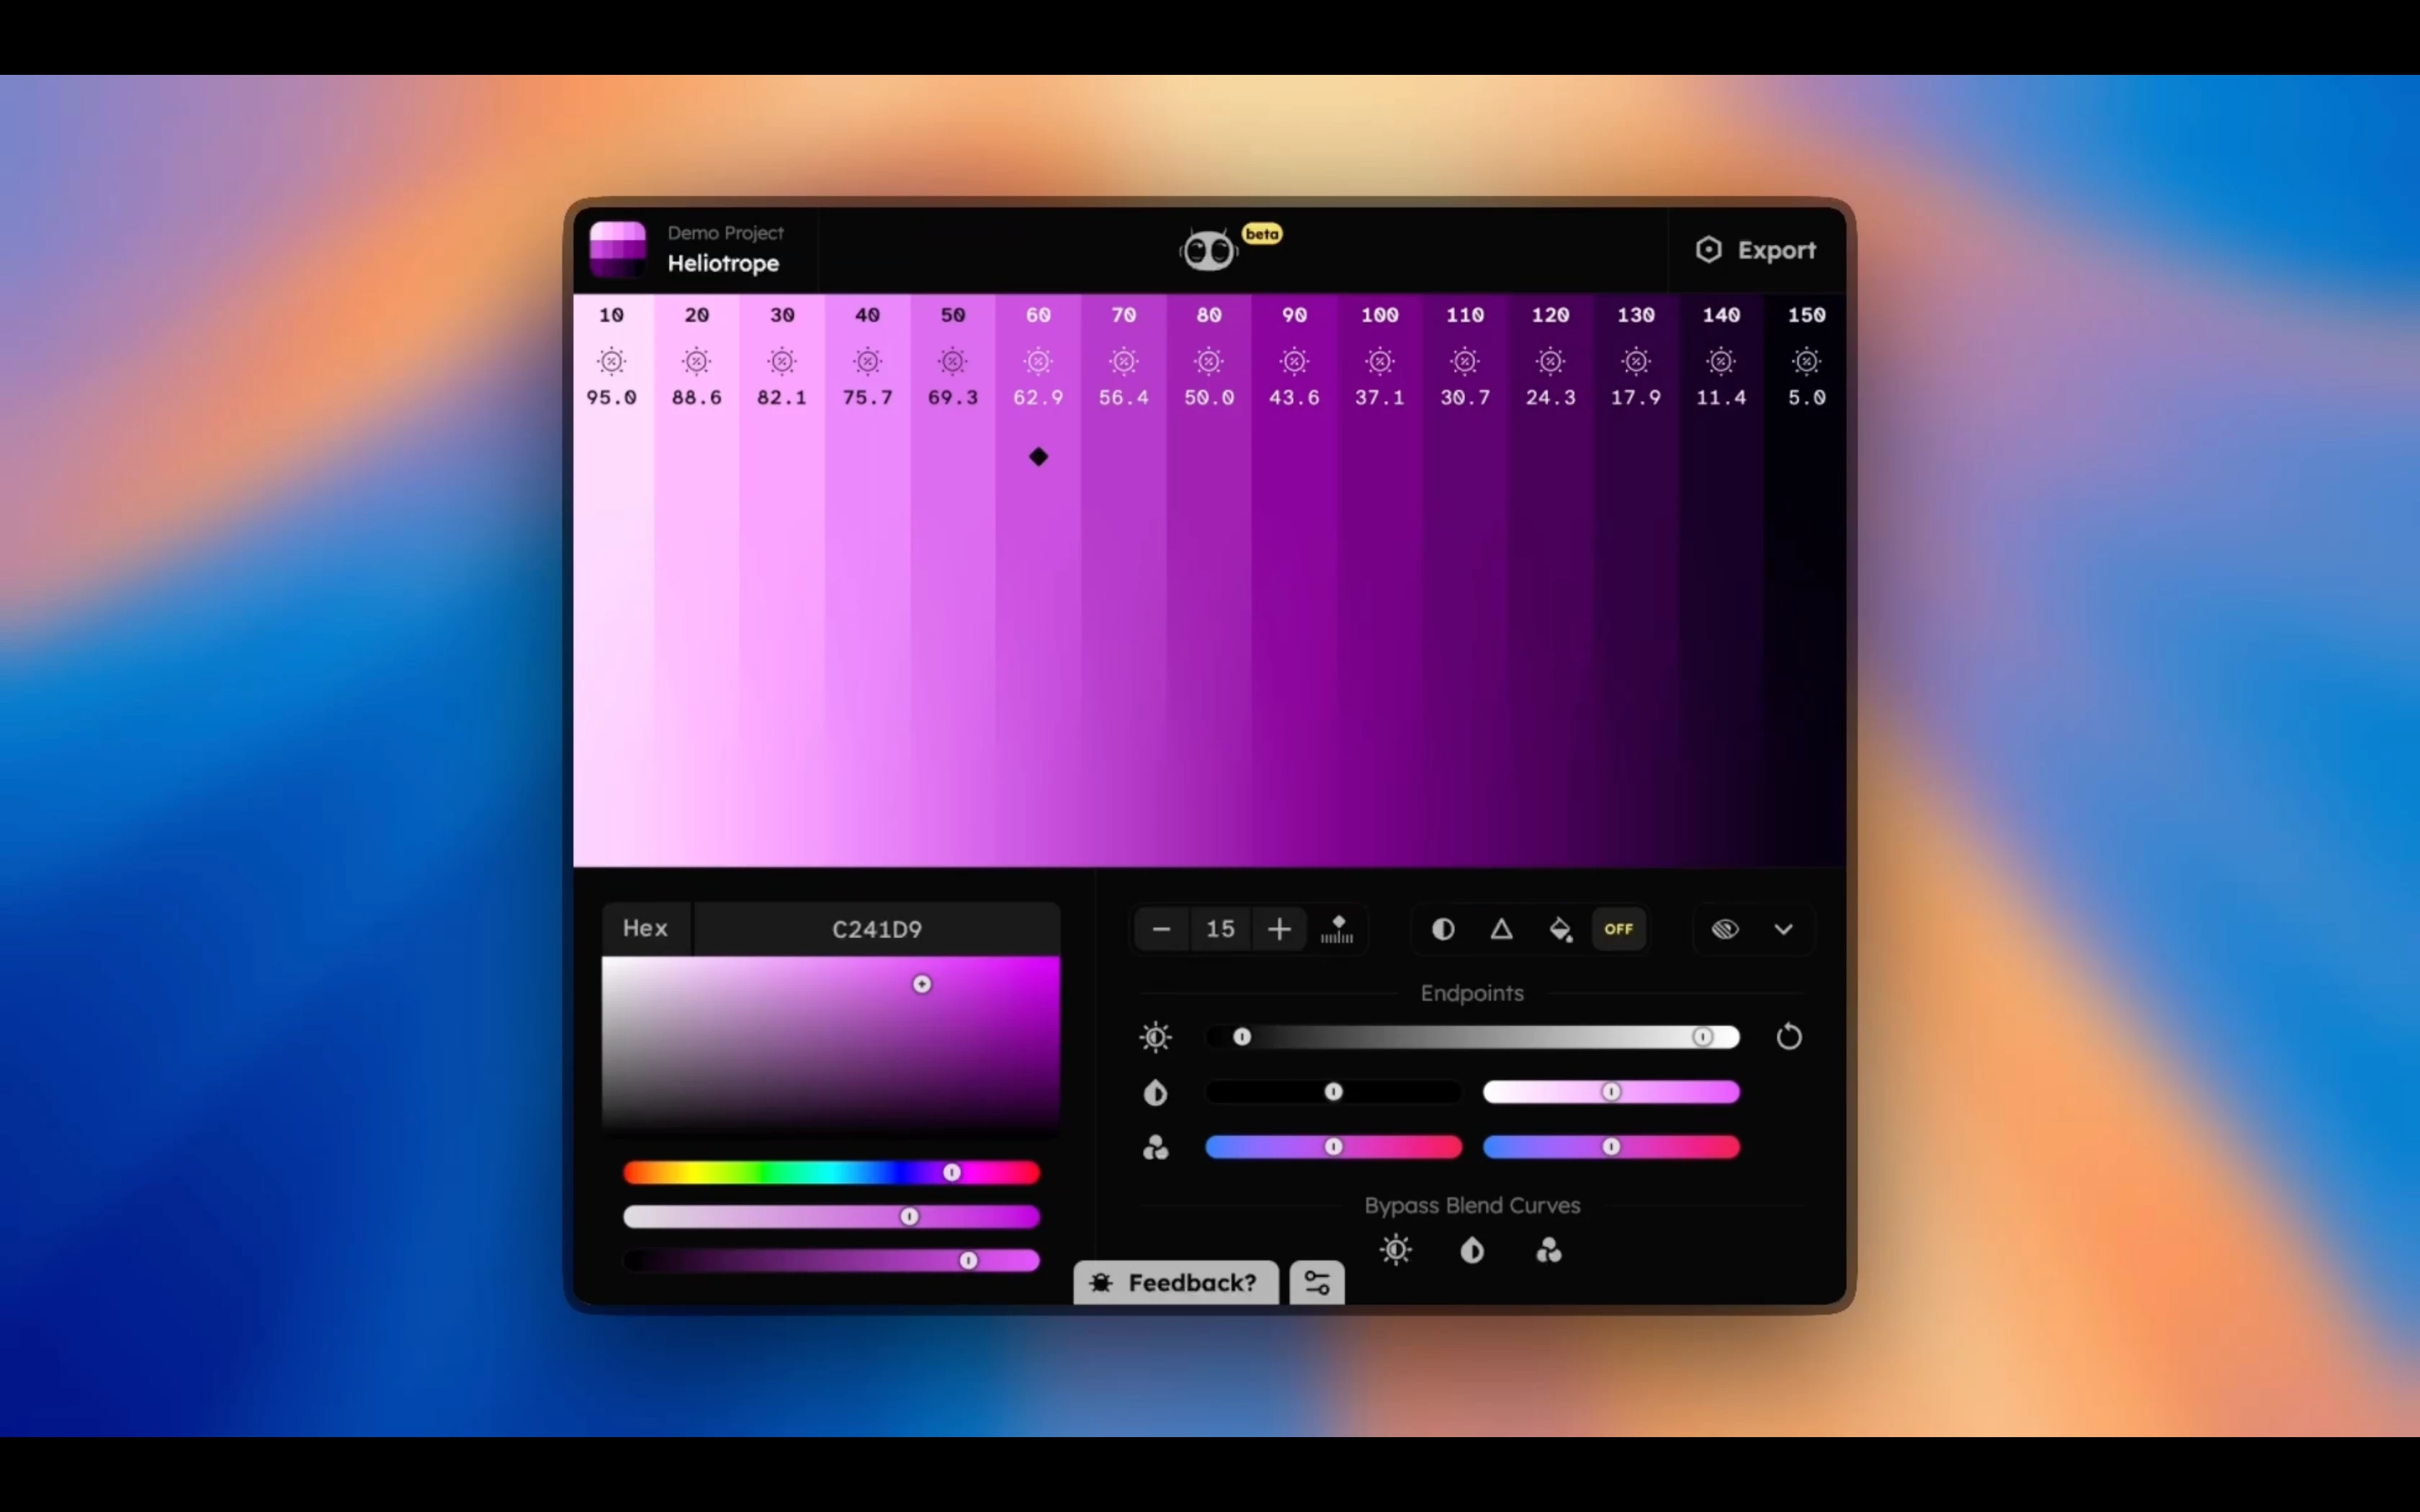Select the swatch labeled 90

coord(1295,580)
